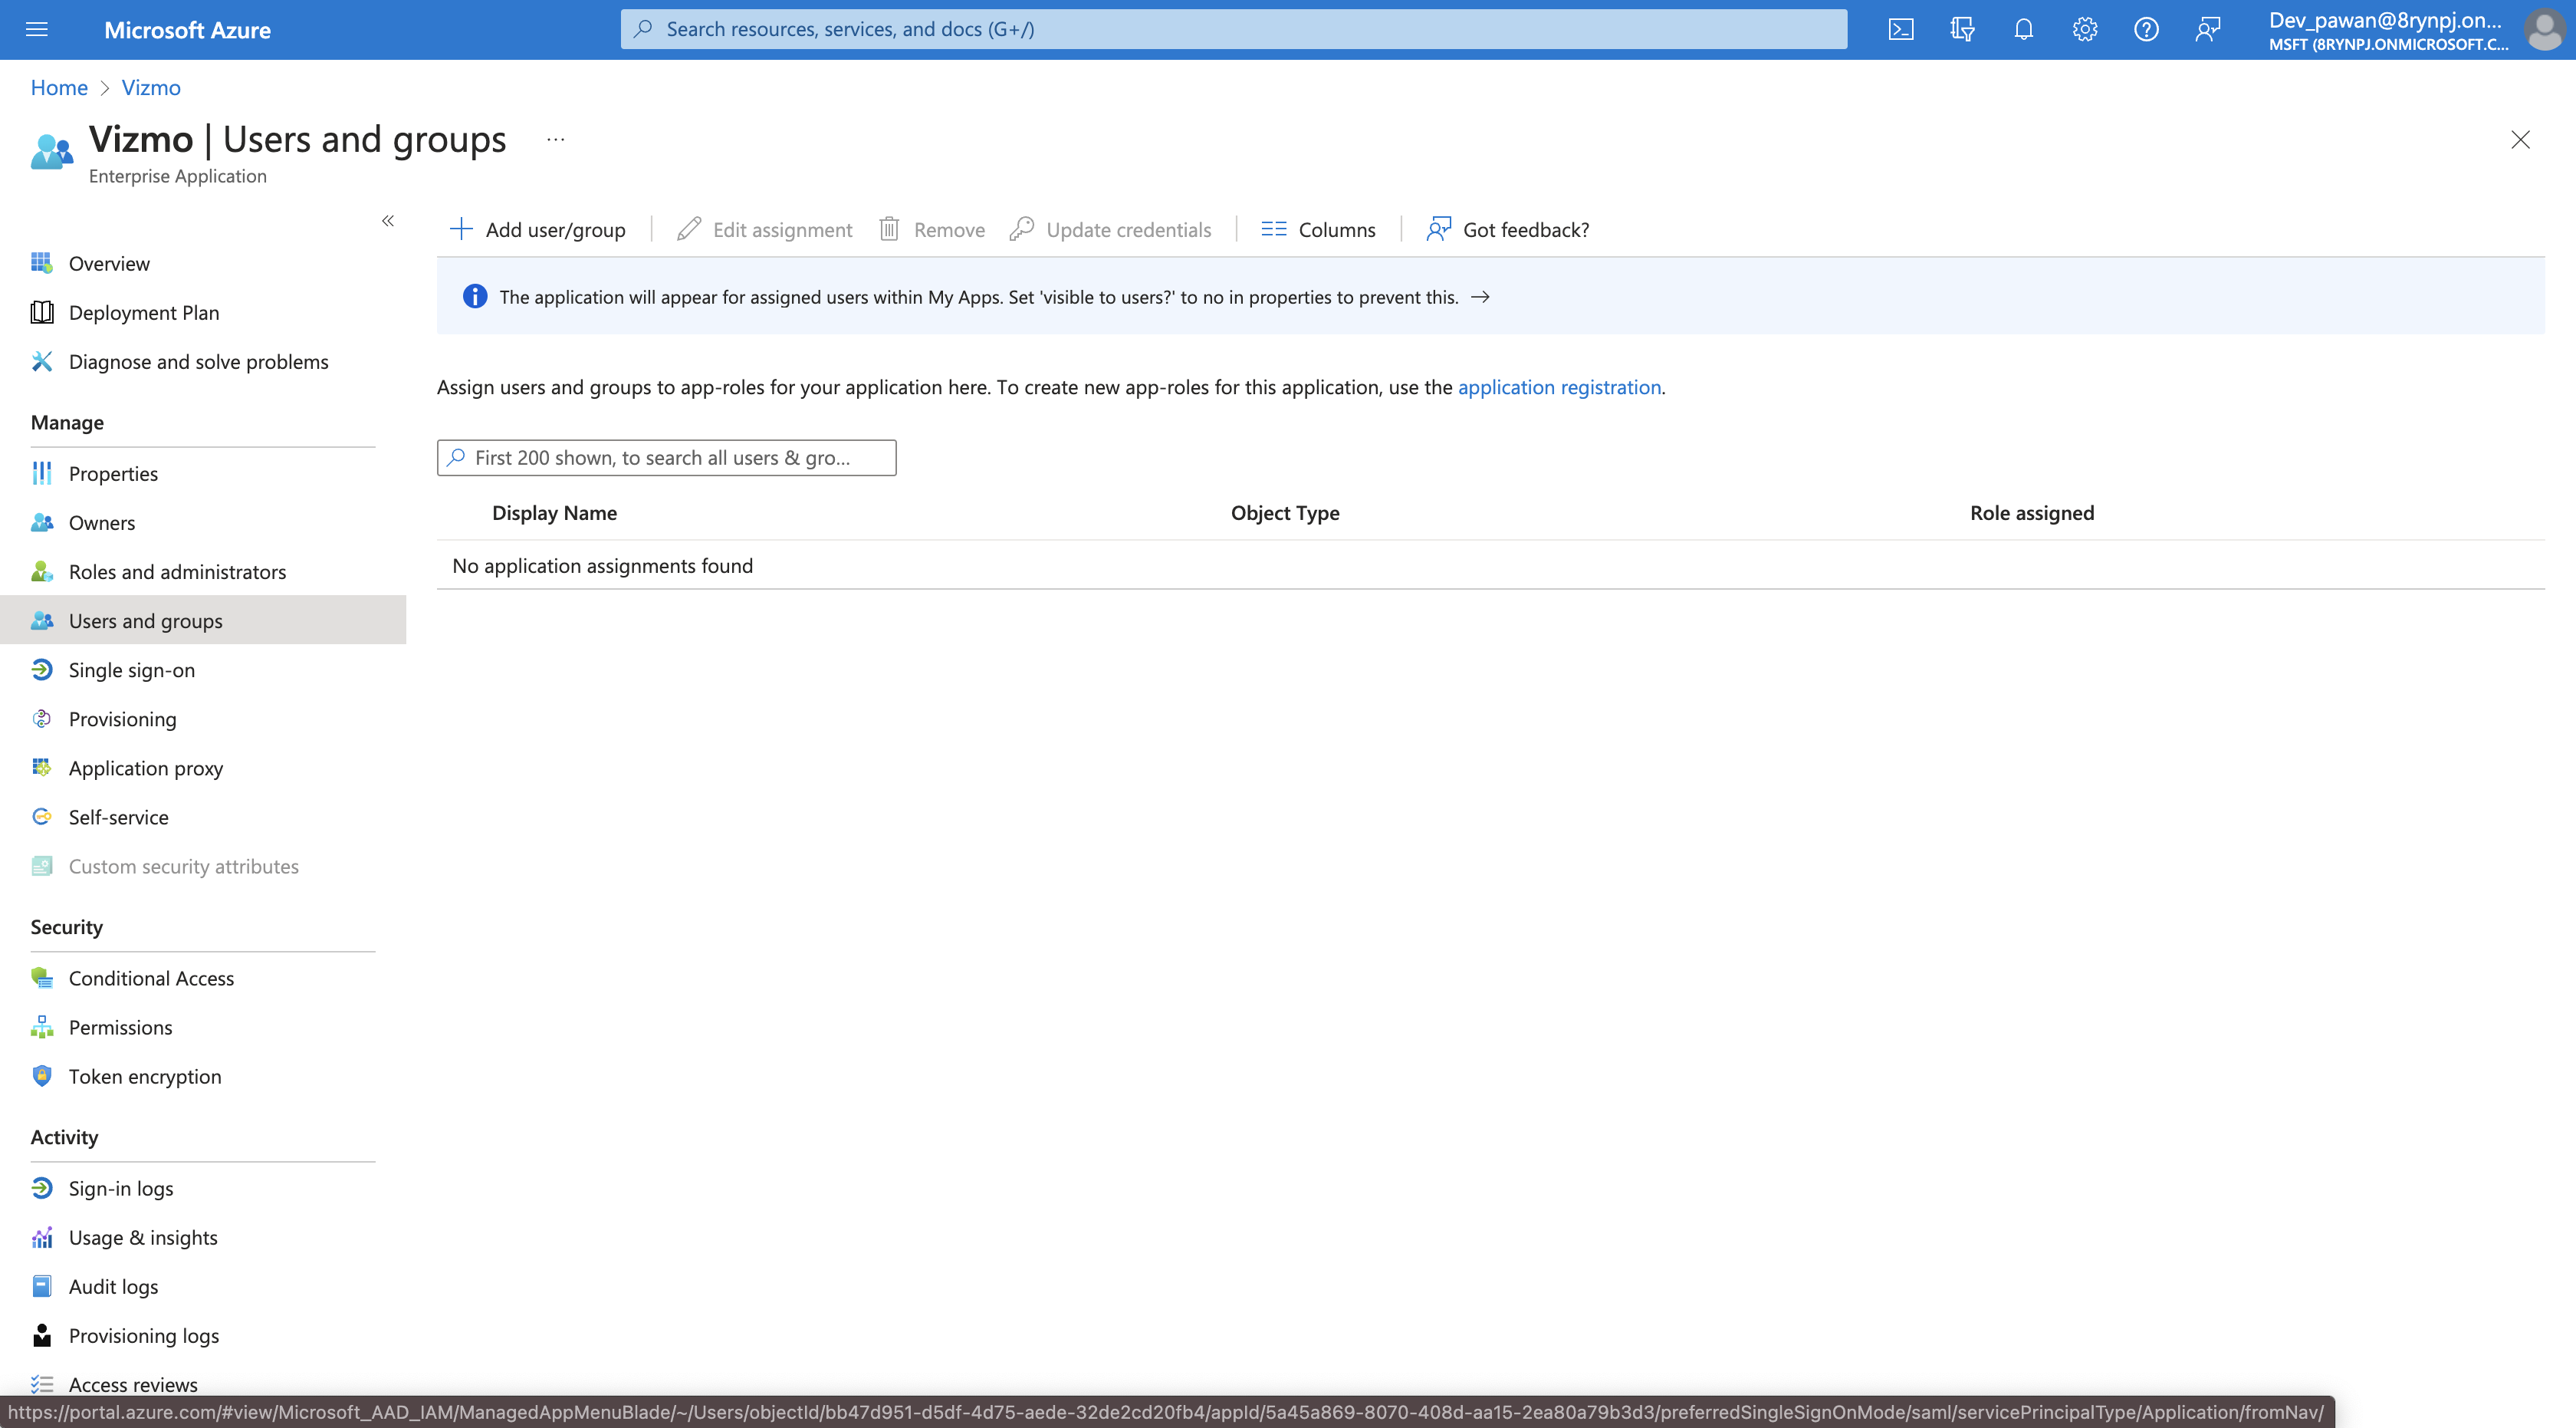
Task: Open Usage & insights
Action: click(203, 1237)
